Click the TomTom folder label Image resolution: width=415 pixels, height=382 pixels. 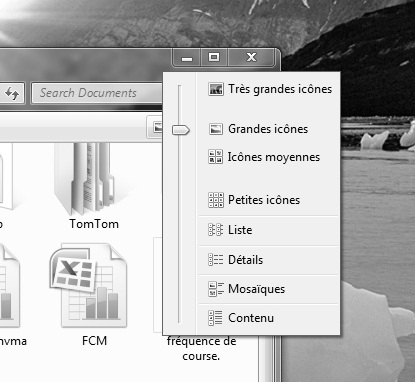coord(94,224)
